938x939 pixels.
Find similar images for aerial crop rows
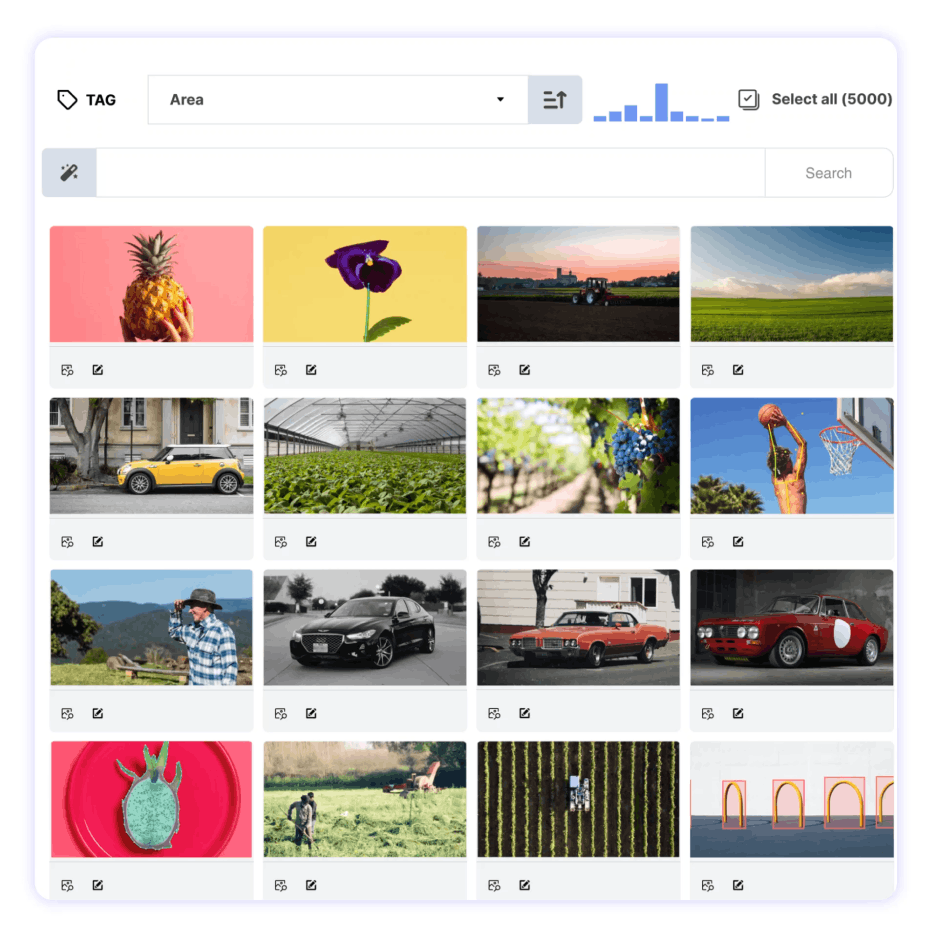point(494,885)
